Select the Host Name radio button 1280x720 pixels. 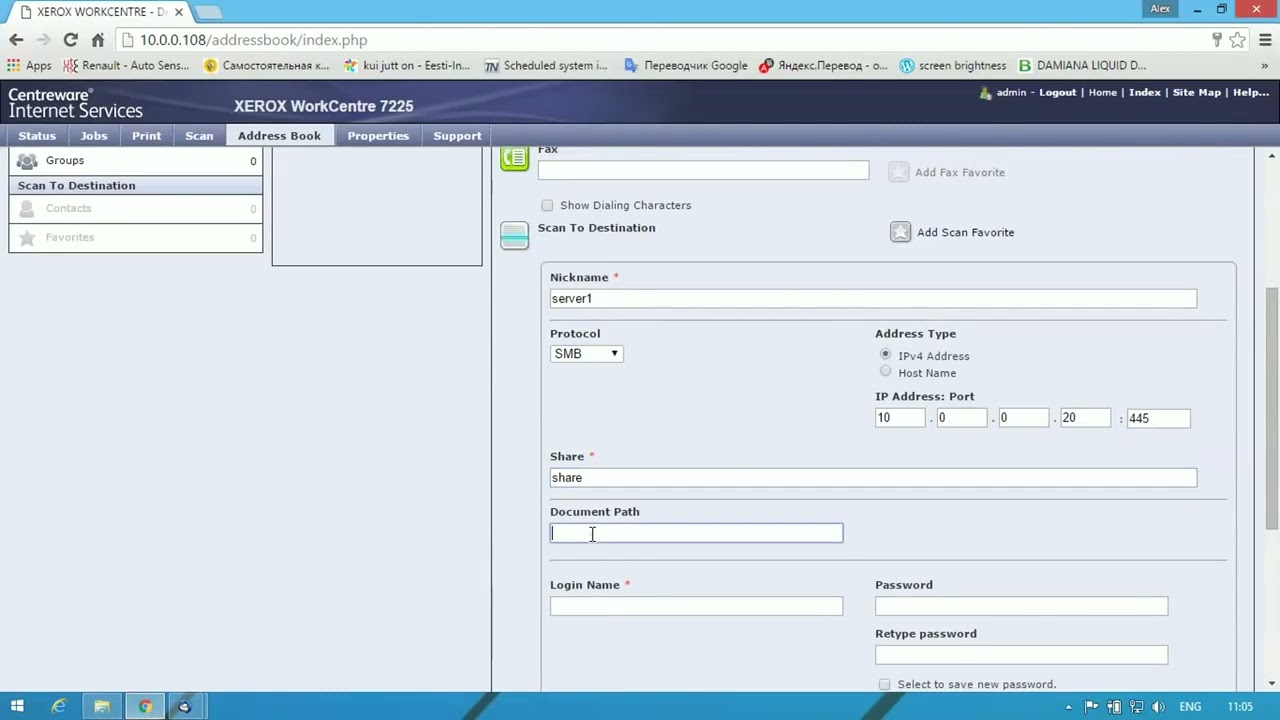tap(885, 371)
